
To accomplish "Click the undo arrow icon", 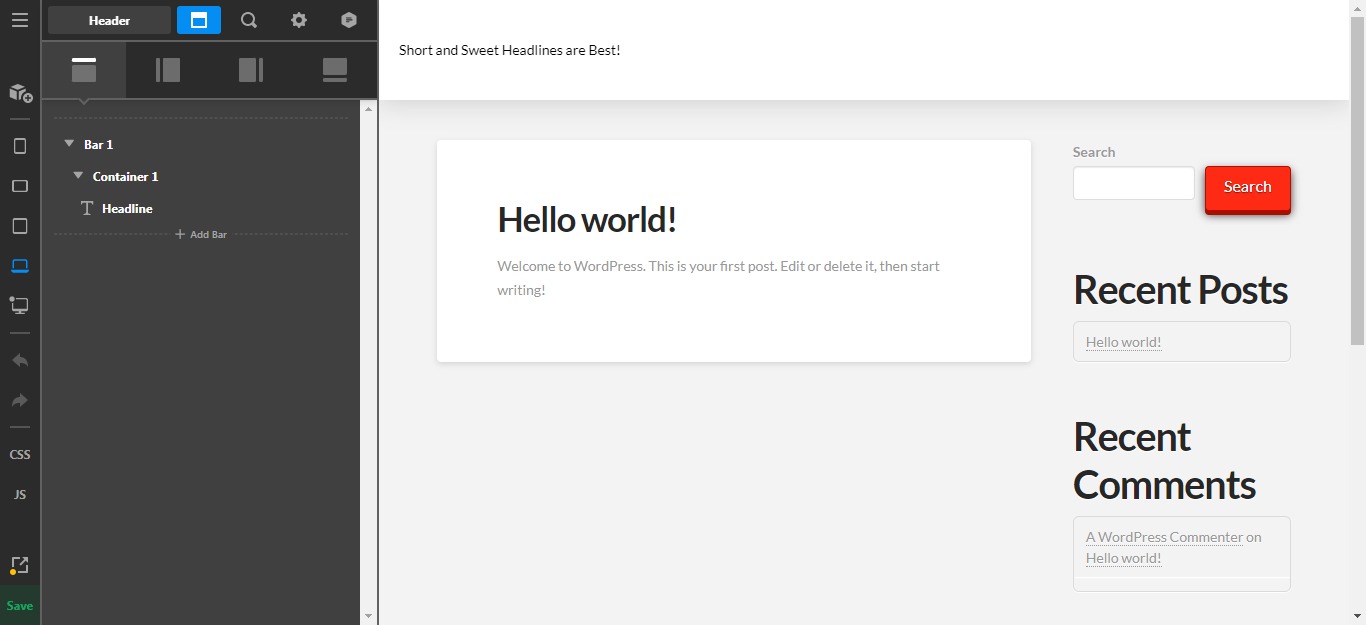I will [x=20, y=360].
